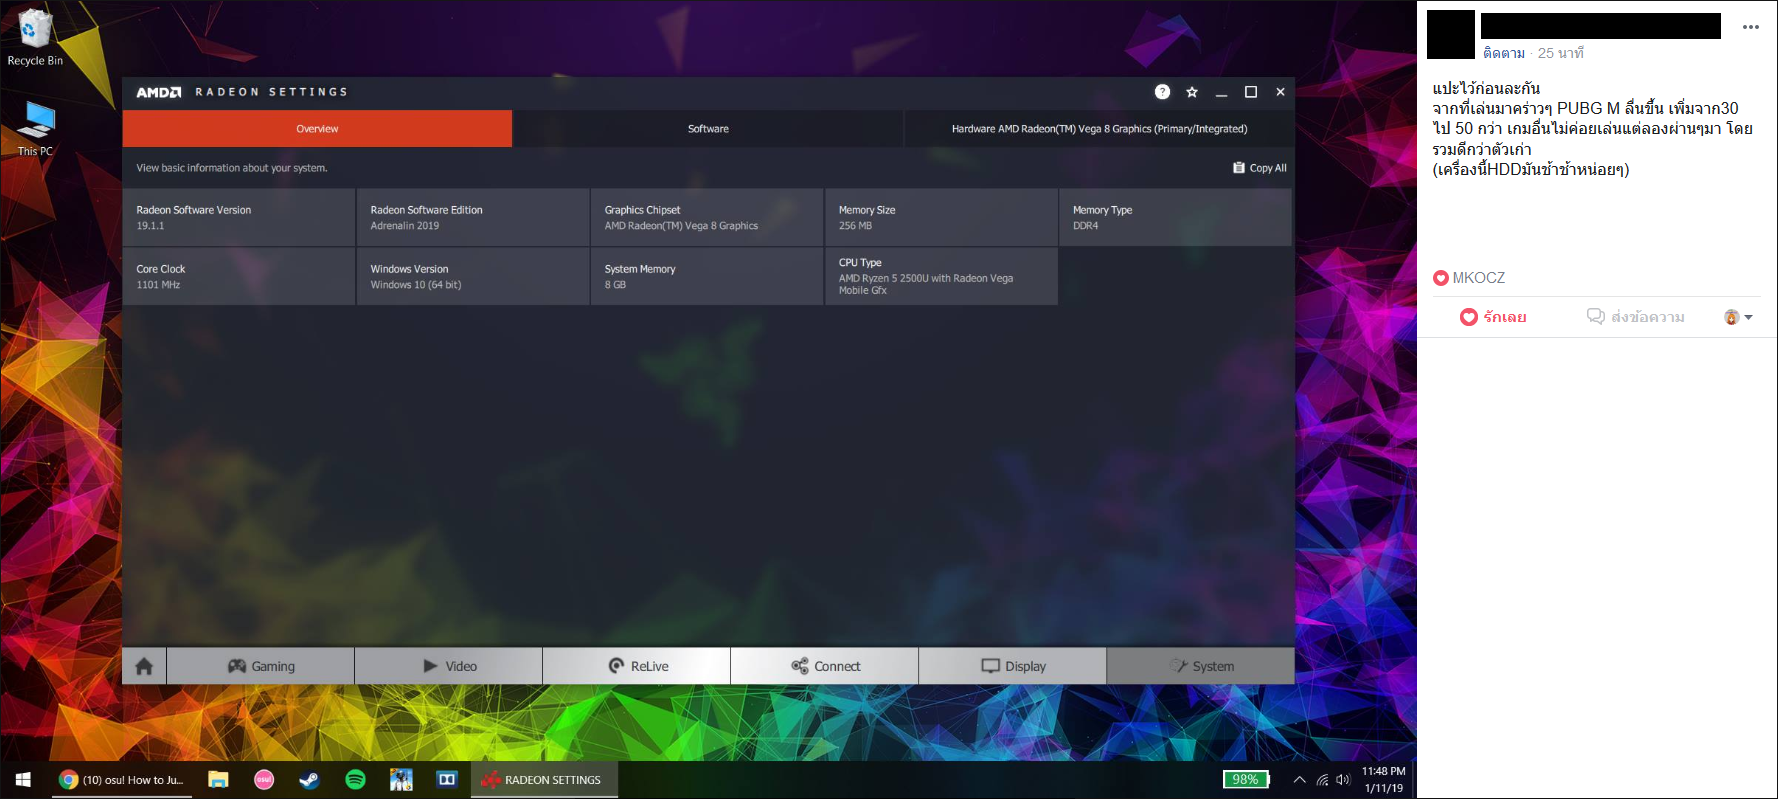The image size is (1778, 799).
Task: Click 'View basic information about your system' text
Action: pos(232,168)
